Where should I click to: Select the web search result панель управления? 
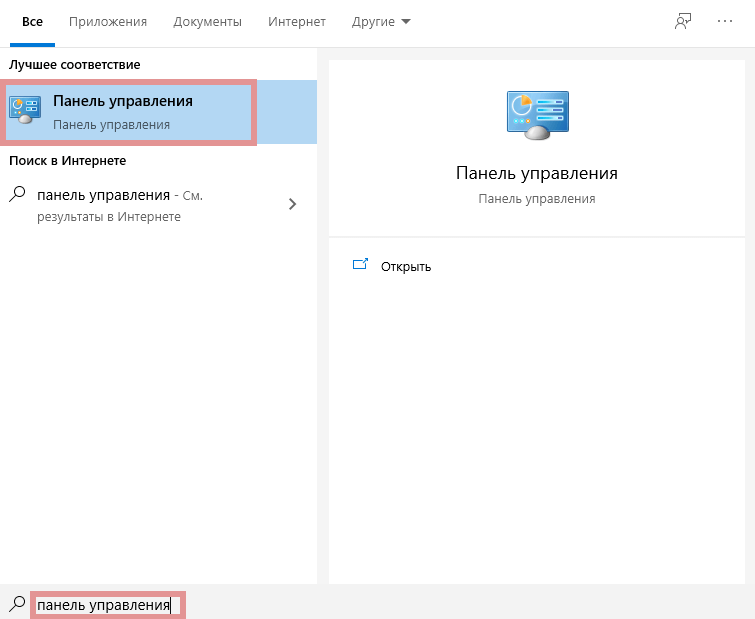click(x=158, y=205)
